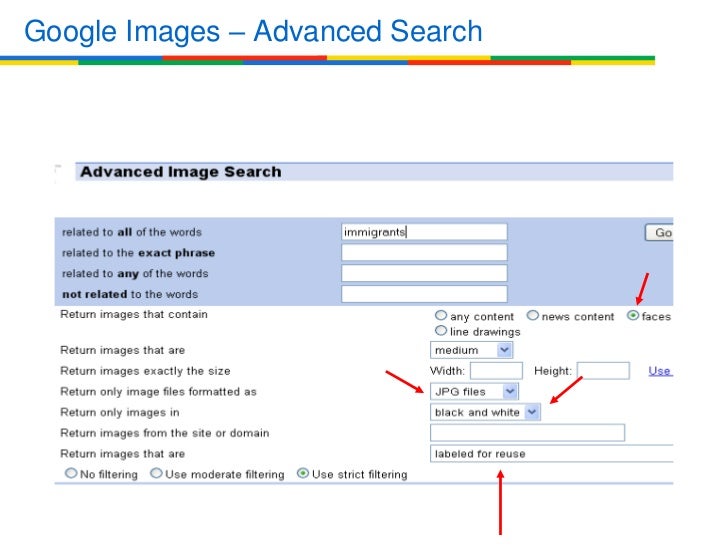The height and width of the screenshot is (546, 728).
Task: Click the 'Advanced Image Search' heading text
Action: pyautogui.click(x=181, y=172)
